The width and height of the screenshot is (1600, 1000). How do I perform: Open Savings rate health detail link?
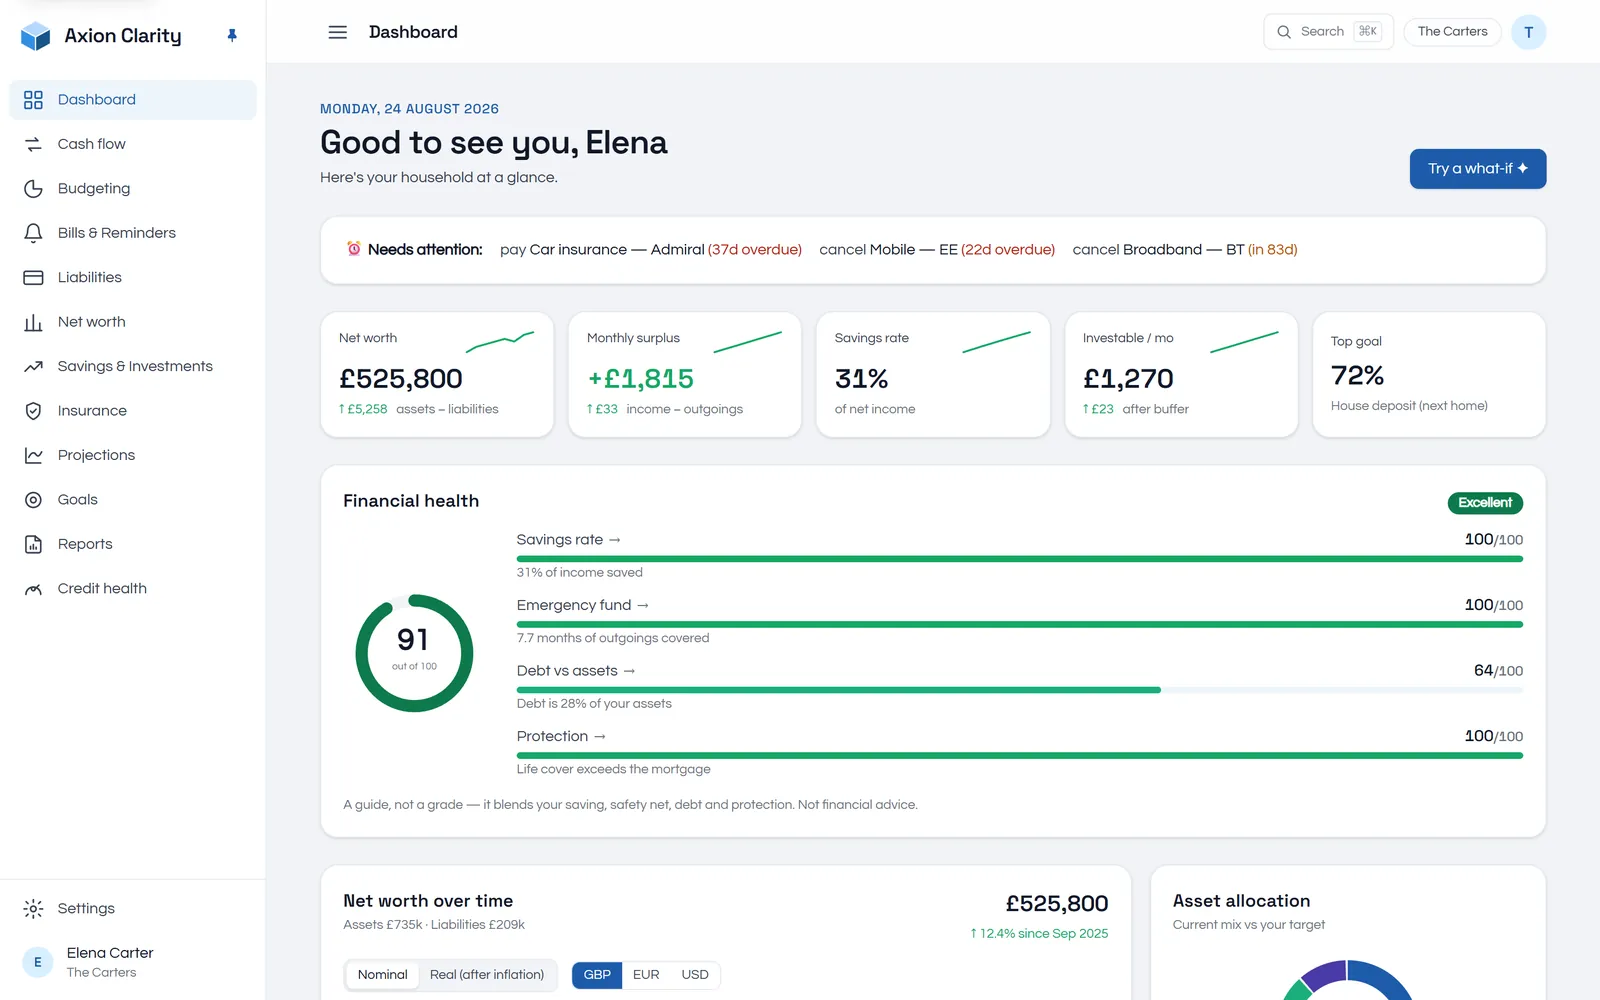[x=569, y=540]
